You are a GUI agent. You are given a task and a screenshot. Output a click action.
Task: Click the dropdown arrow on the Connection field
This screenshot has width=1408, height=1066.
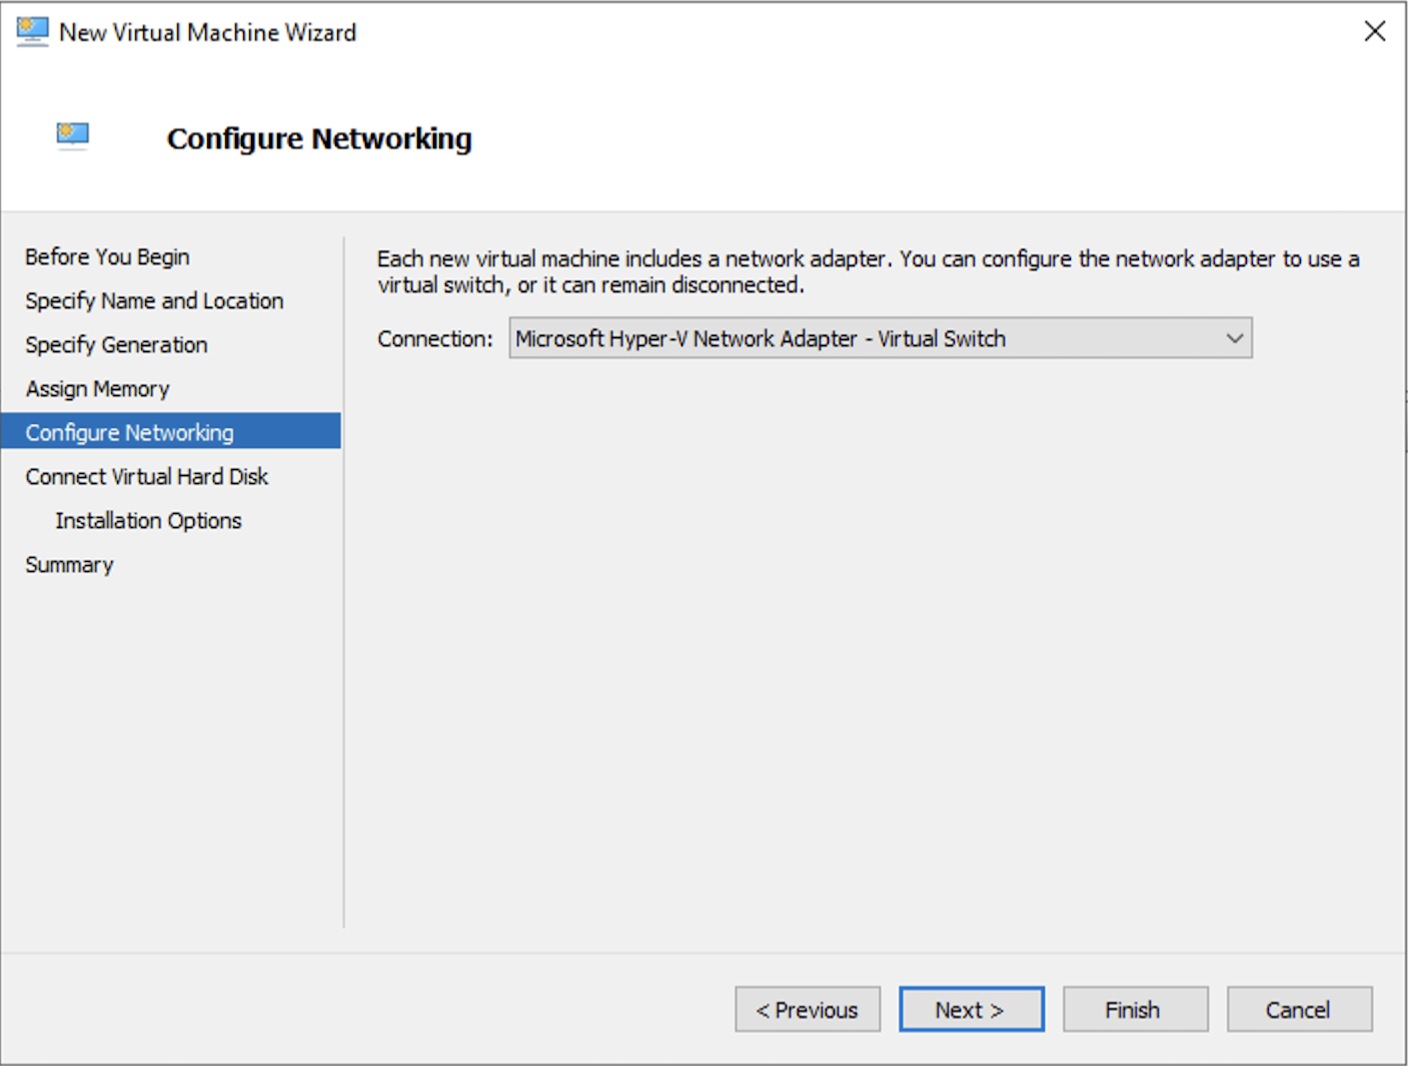coord(1236,338)
